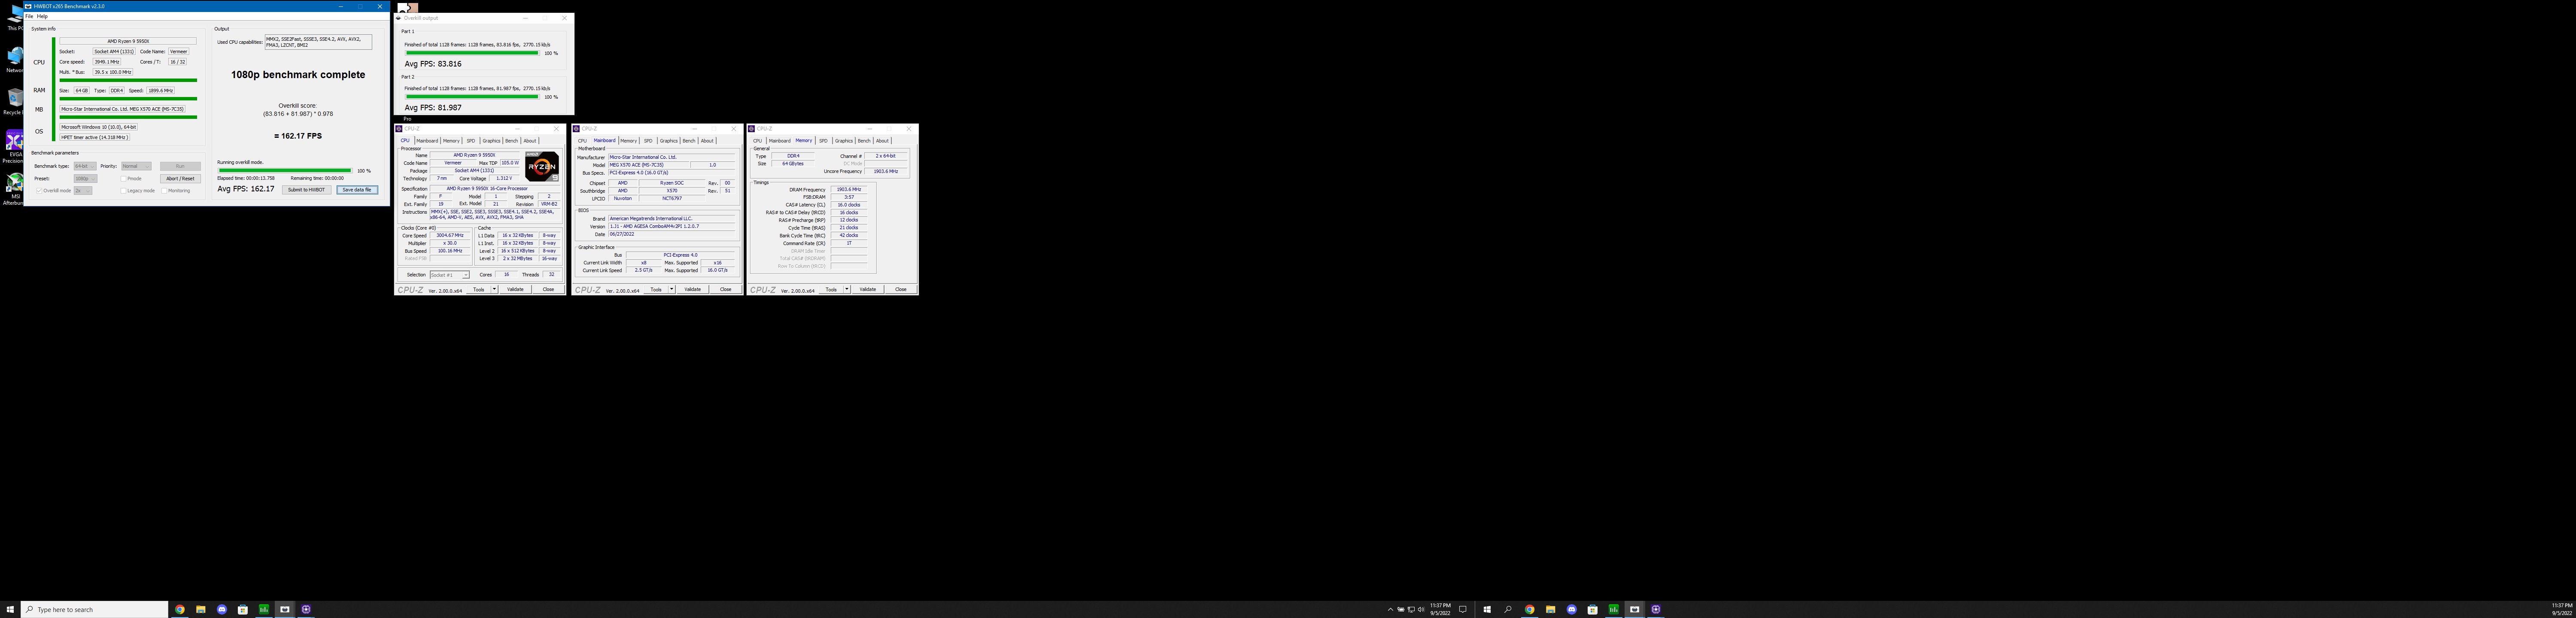The width and height of the screenshot is (2576, 618).
Task: Open Discord from the left taskbar
Action: (222, 609)
